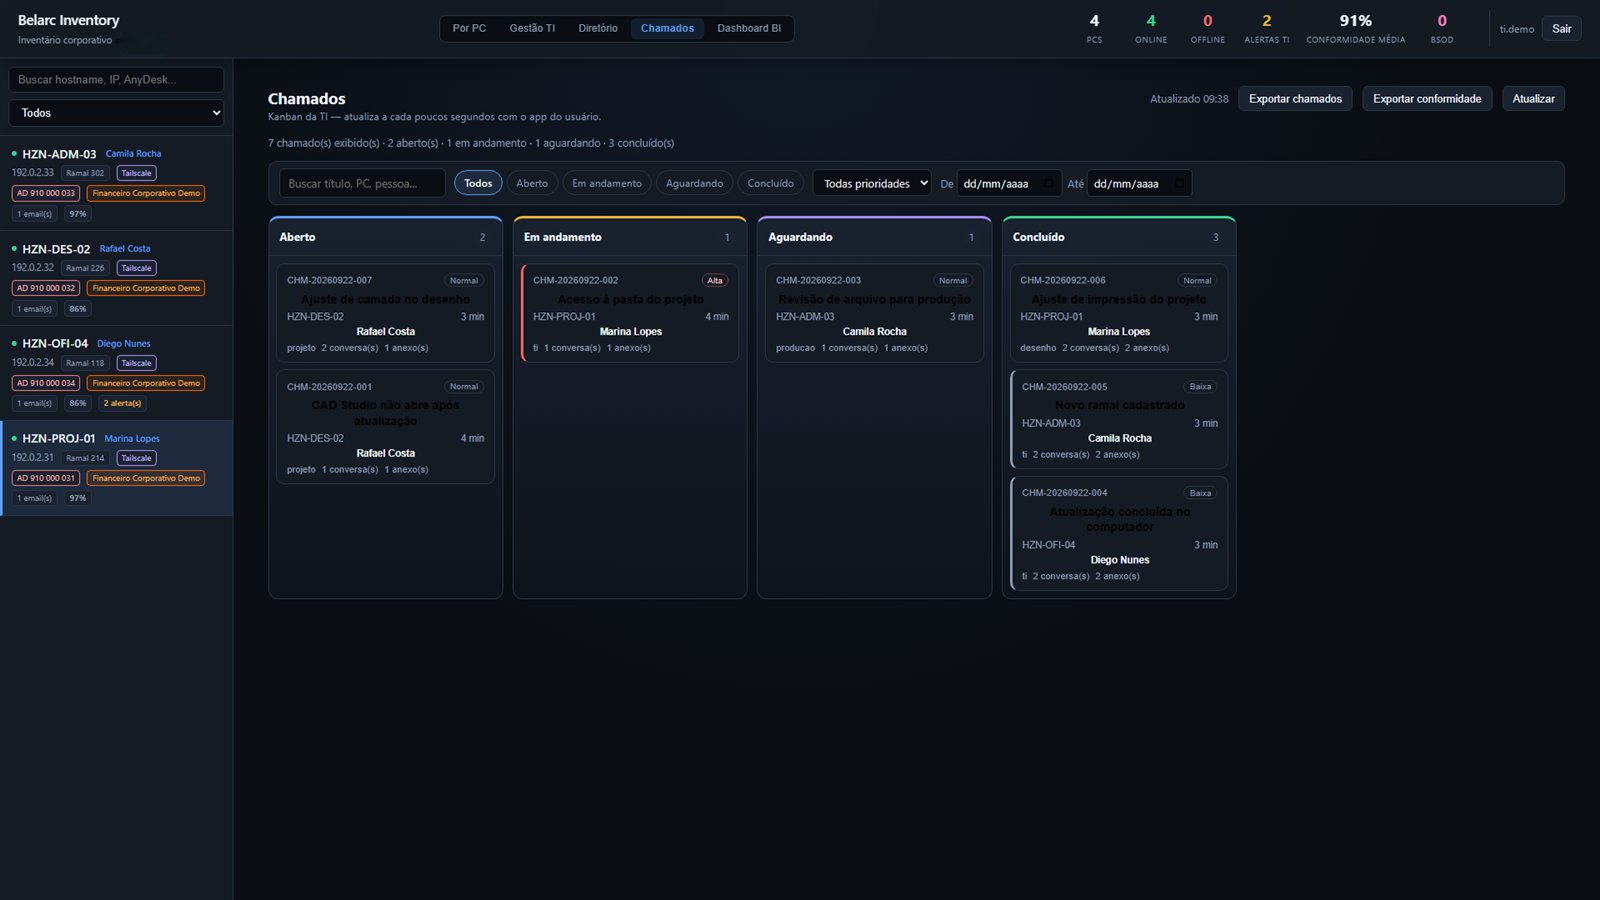The width and height of the screenshot is (1600, 900).
Task: Click 'AD 910 000 032' badge of HZN-DES-02
Action: tap(46, 288)
